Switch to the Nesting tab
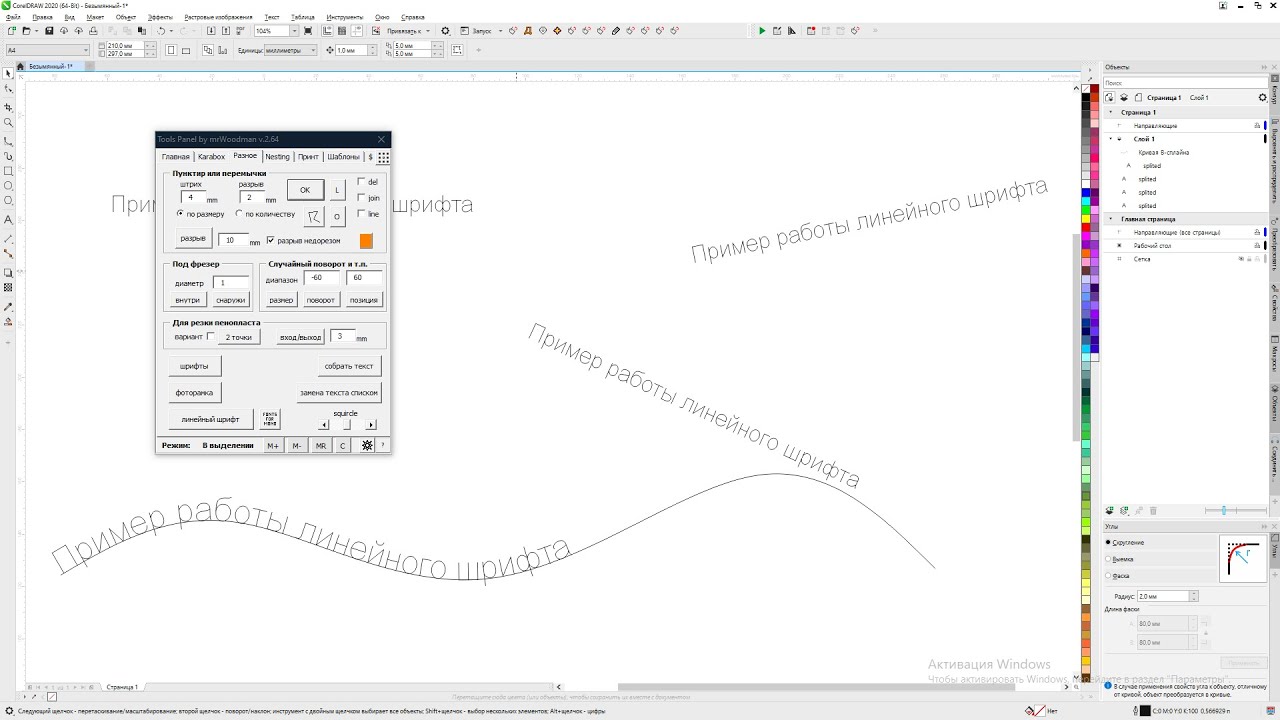Viewport: 1280px width, 720px height. click(277, 157)
